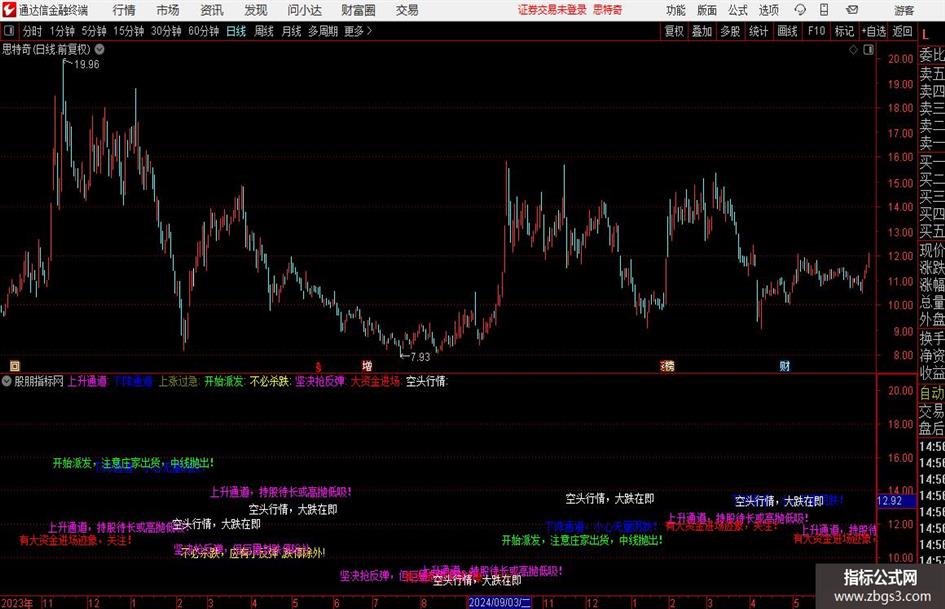945x609 pixels.
Task: Click the 空头行情 indicator legend label
Action: (x=427, y=382)
